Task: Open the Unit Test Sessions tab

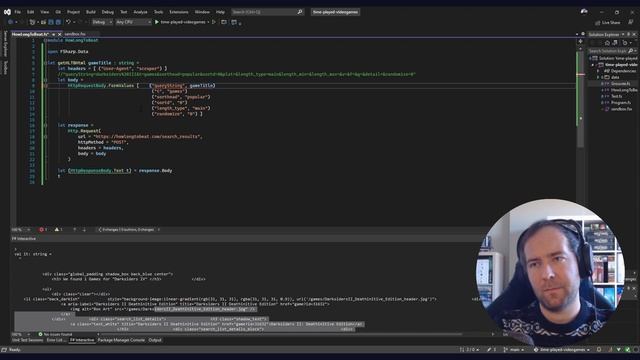Action: [27, 340]
